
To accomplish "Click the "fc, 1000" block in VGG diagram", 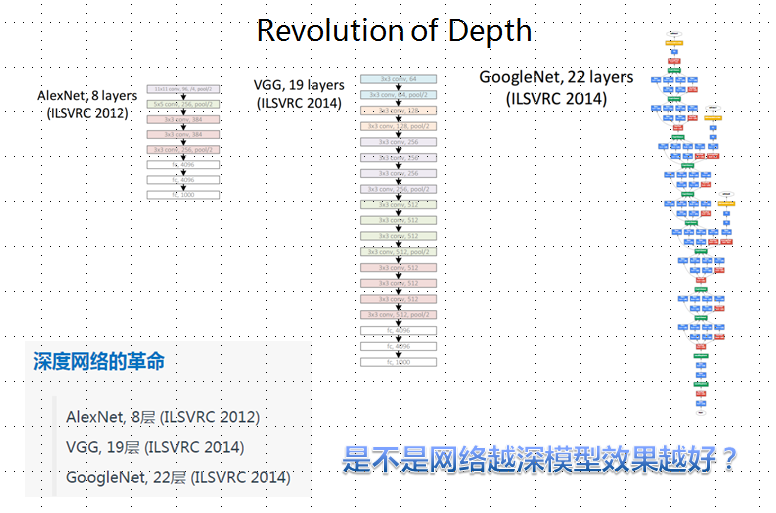I will pyautogui.click(x=398, y=362).
